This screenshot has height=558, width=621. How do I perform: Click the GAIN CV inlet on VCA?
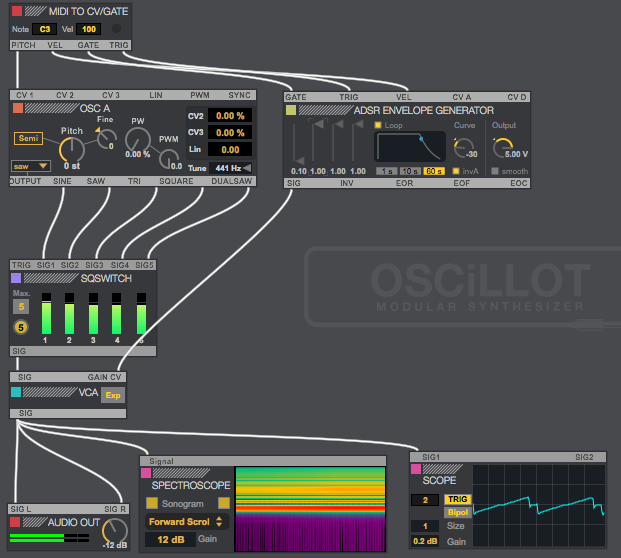pos(104,377)
